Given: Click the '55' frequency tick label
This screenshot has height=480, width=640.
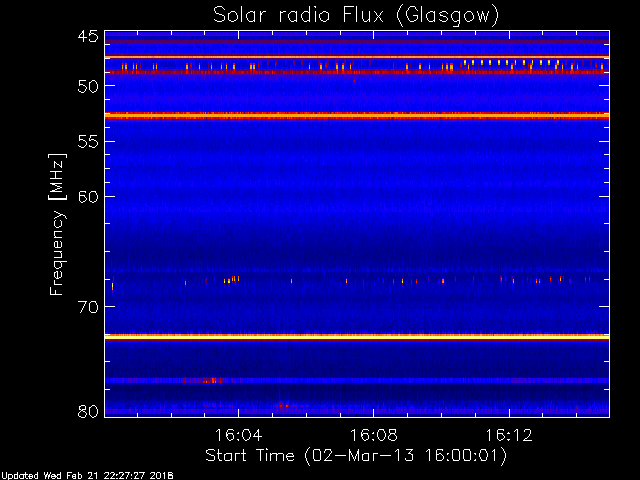Looking at the screenshot, I should (x=88, y=142).
